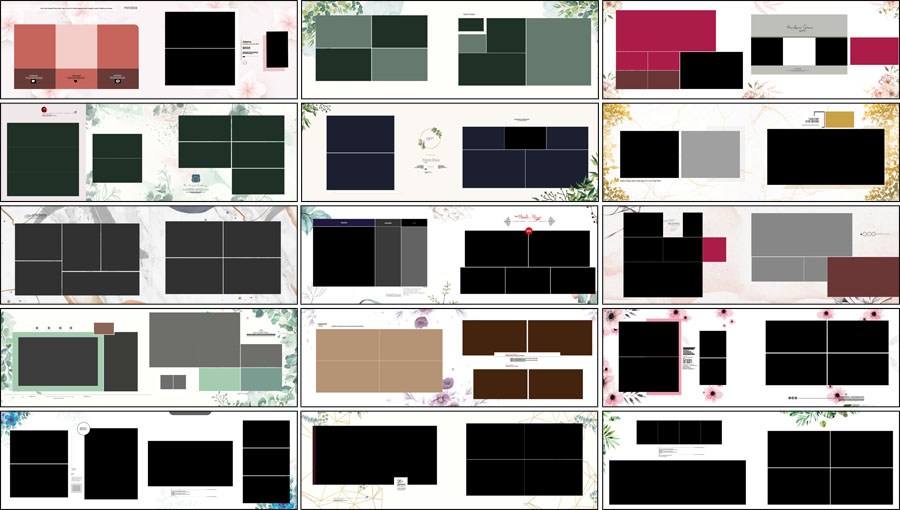
Task: Open the tan and brown purple-flower template
Action: point(450,357)
